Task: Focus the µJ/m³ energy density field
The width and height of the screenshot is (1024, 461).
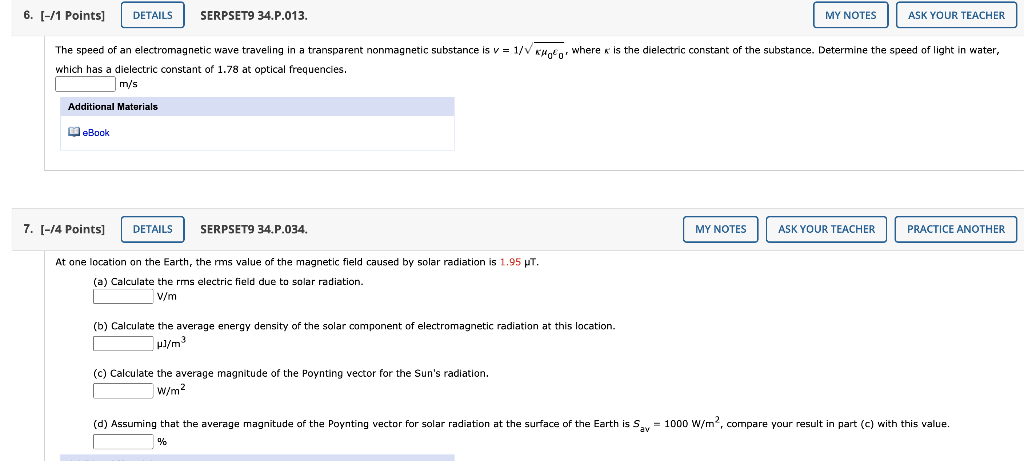Action: [x=123, y=343]
